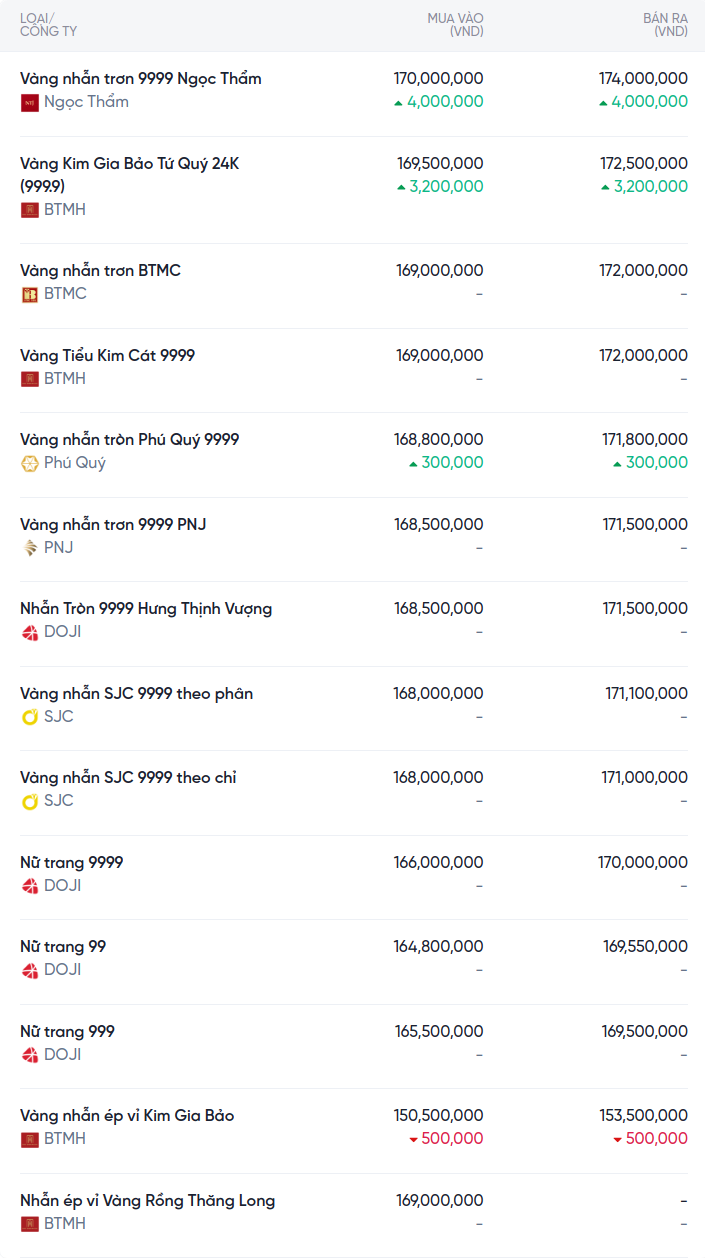Click SJC logo under Vàng nhẫn theo chỉ
This screenshot has height=1258, width=705.
coord(30,801)
